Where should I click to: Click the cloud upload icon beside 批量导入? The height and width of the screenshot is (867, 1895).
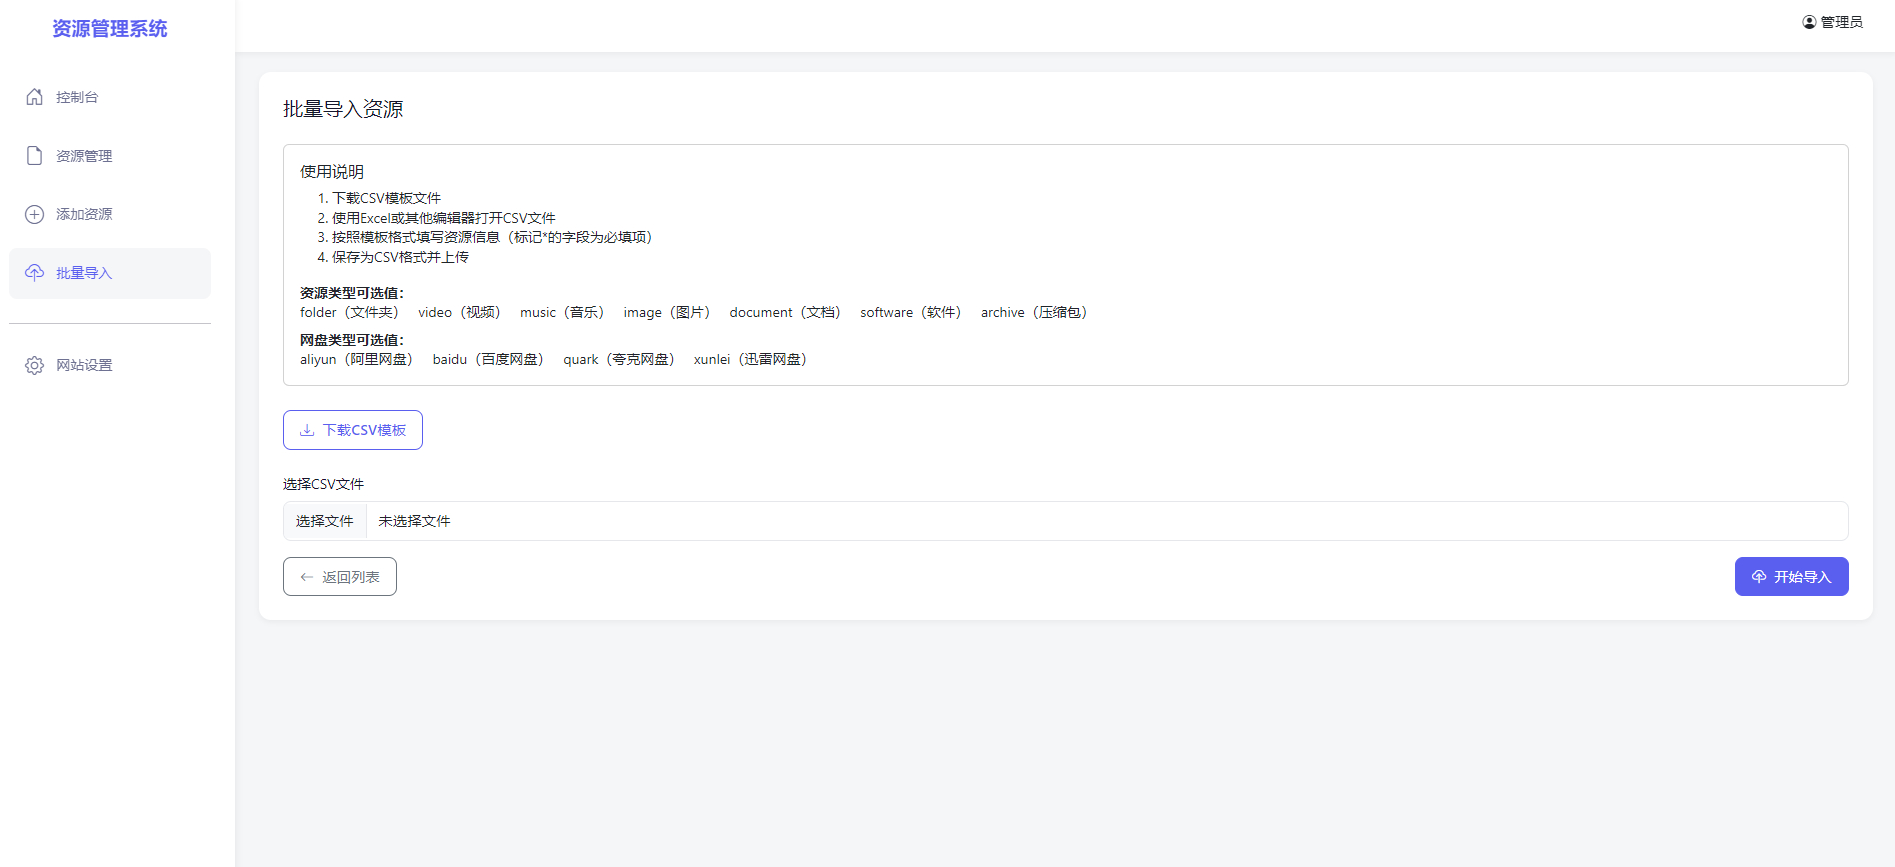click(x=35, y=273)
